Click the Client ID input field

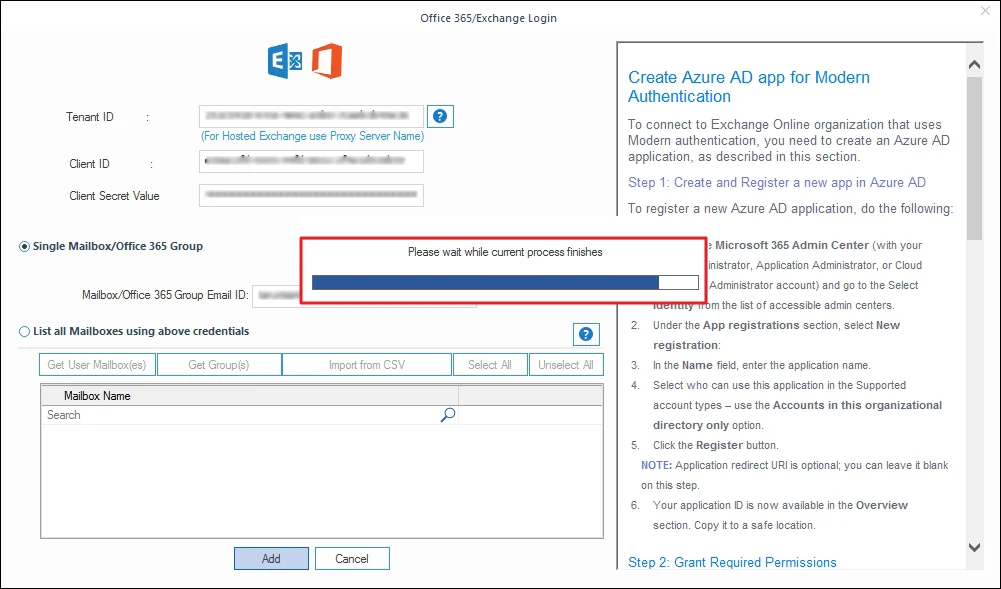[312, 161]
